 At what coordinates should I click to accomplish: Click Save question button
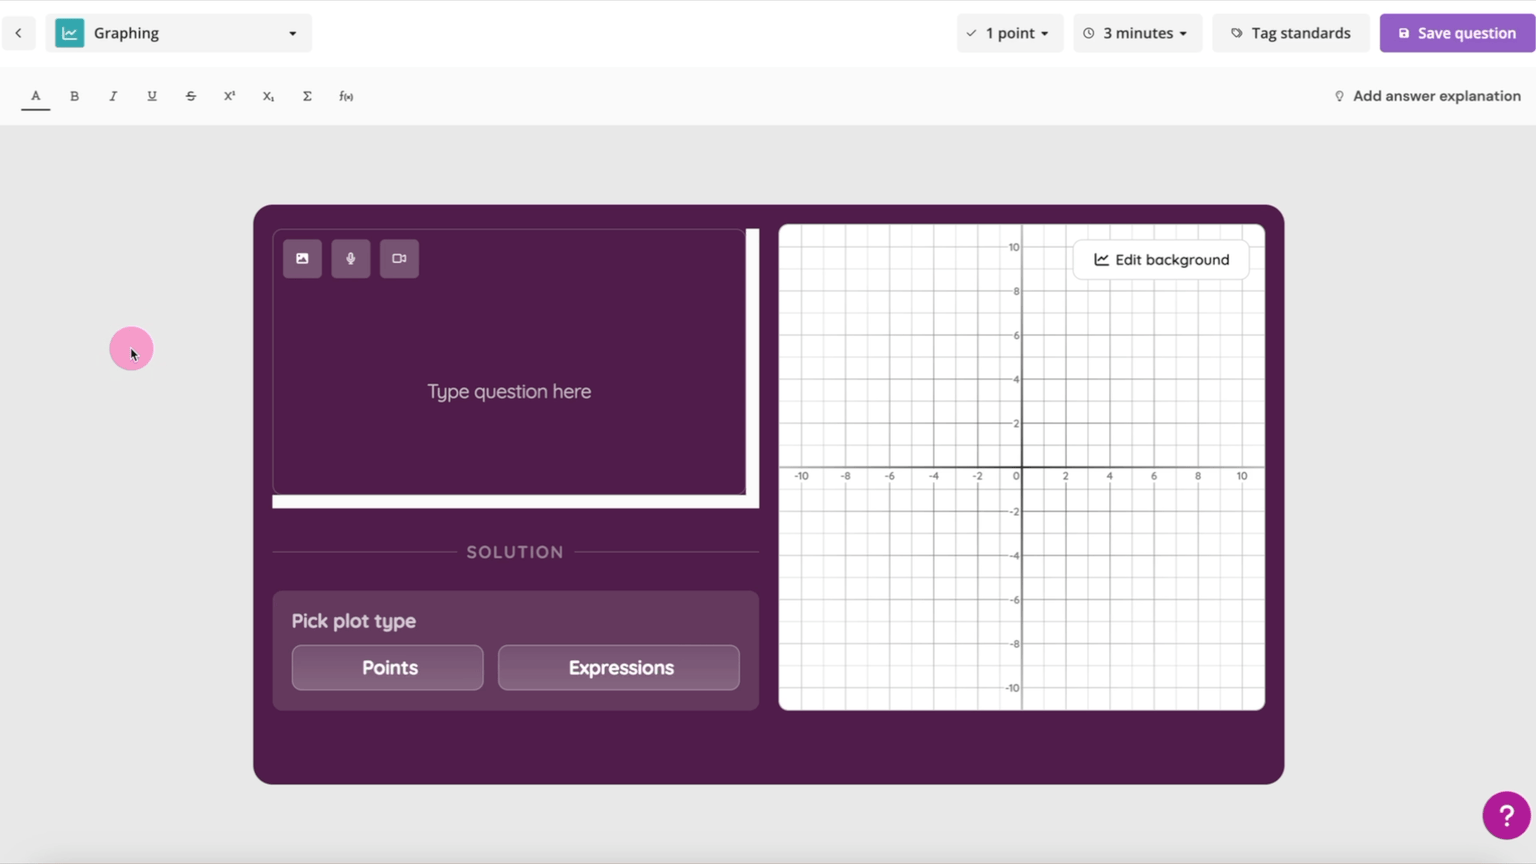(x=1457, y=33)
